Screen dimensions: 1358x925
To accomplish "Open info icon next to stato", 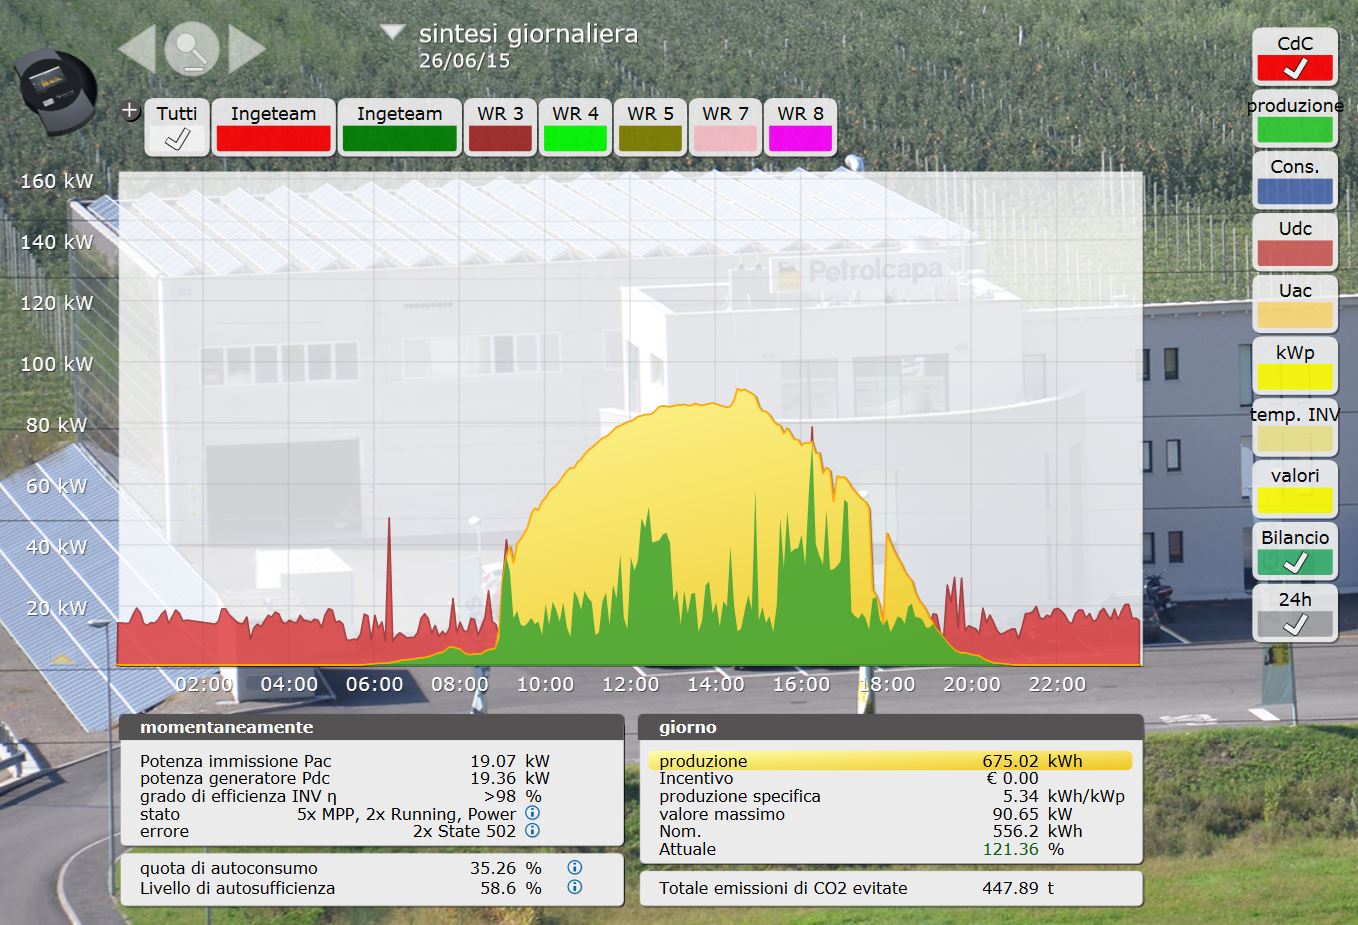I will (x=533, y=813).
